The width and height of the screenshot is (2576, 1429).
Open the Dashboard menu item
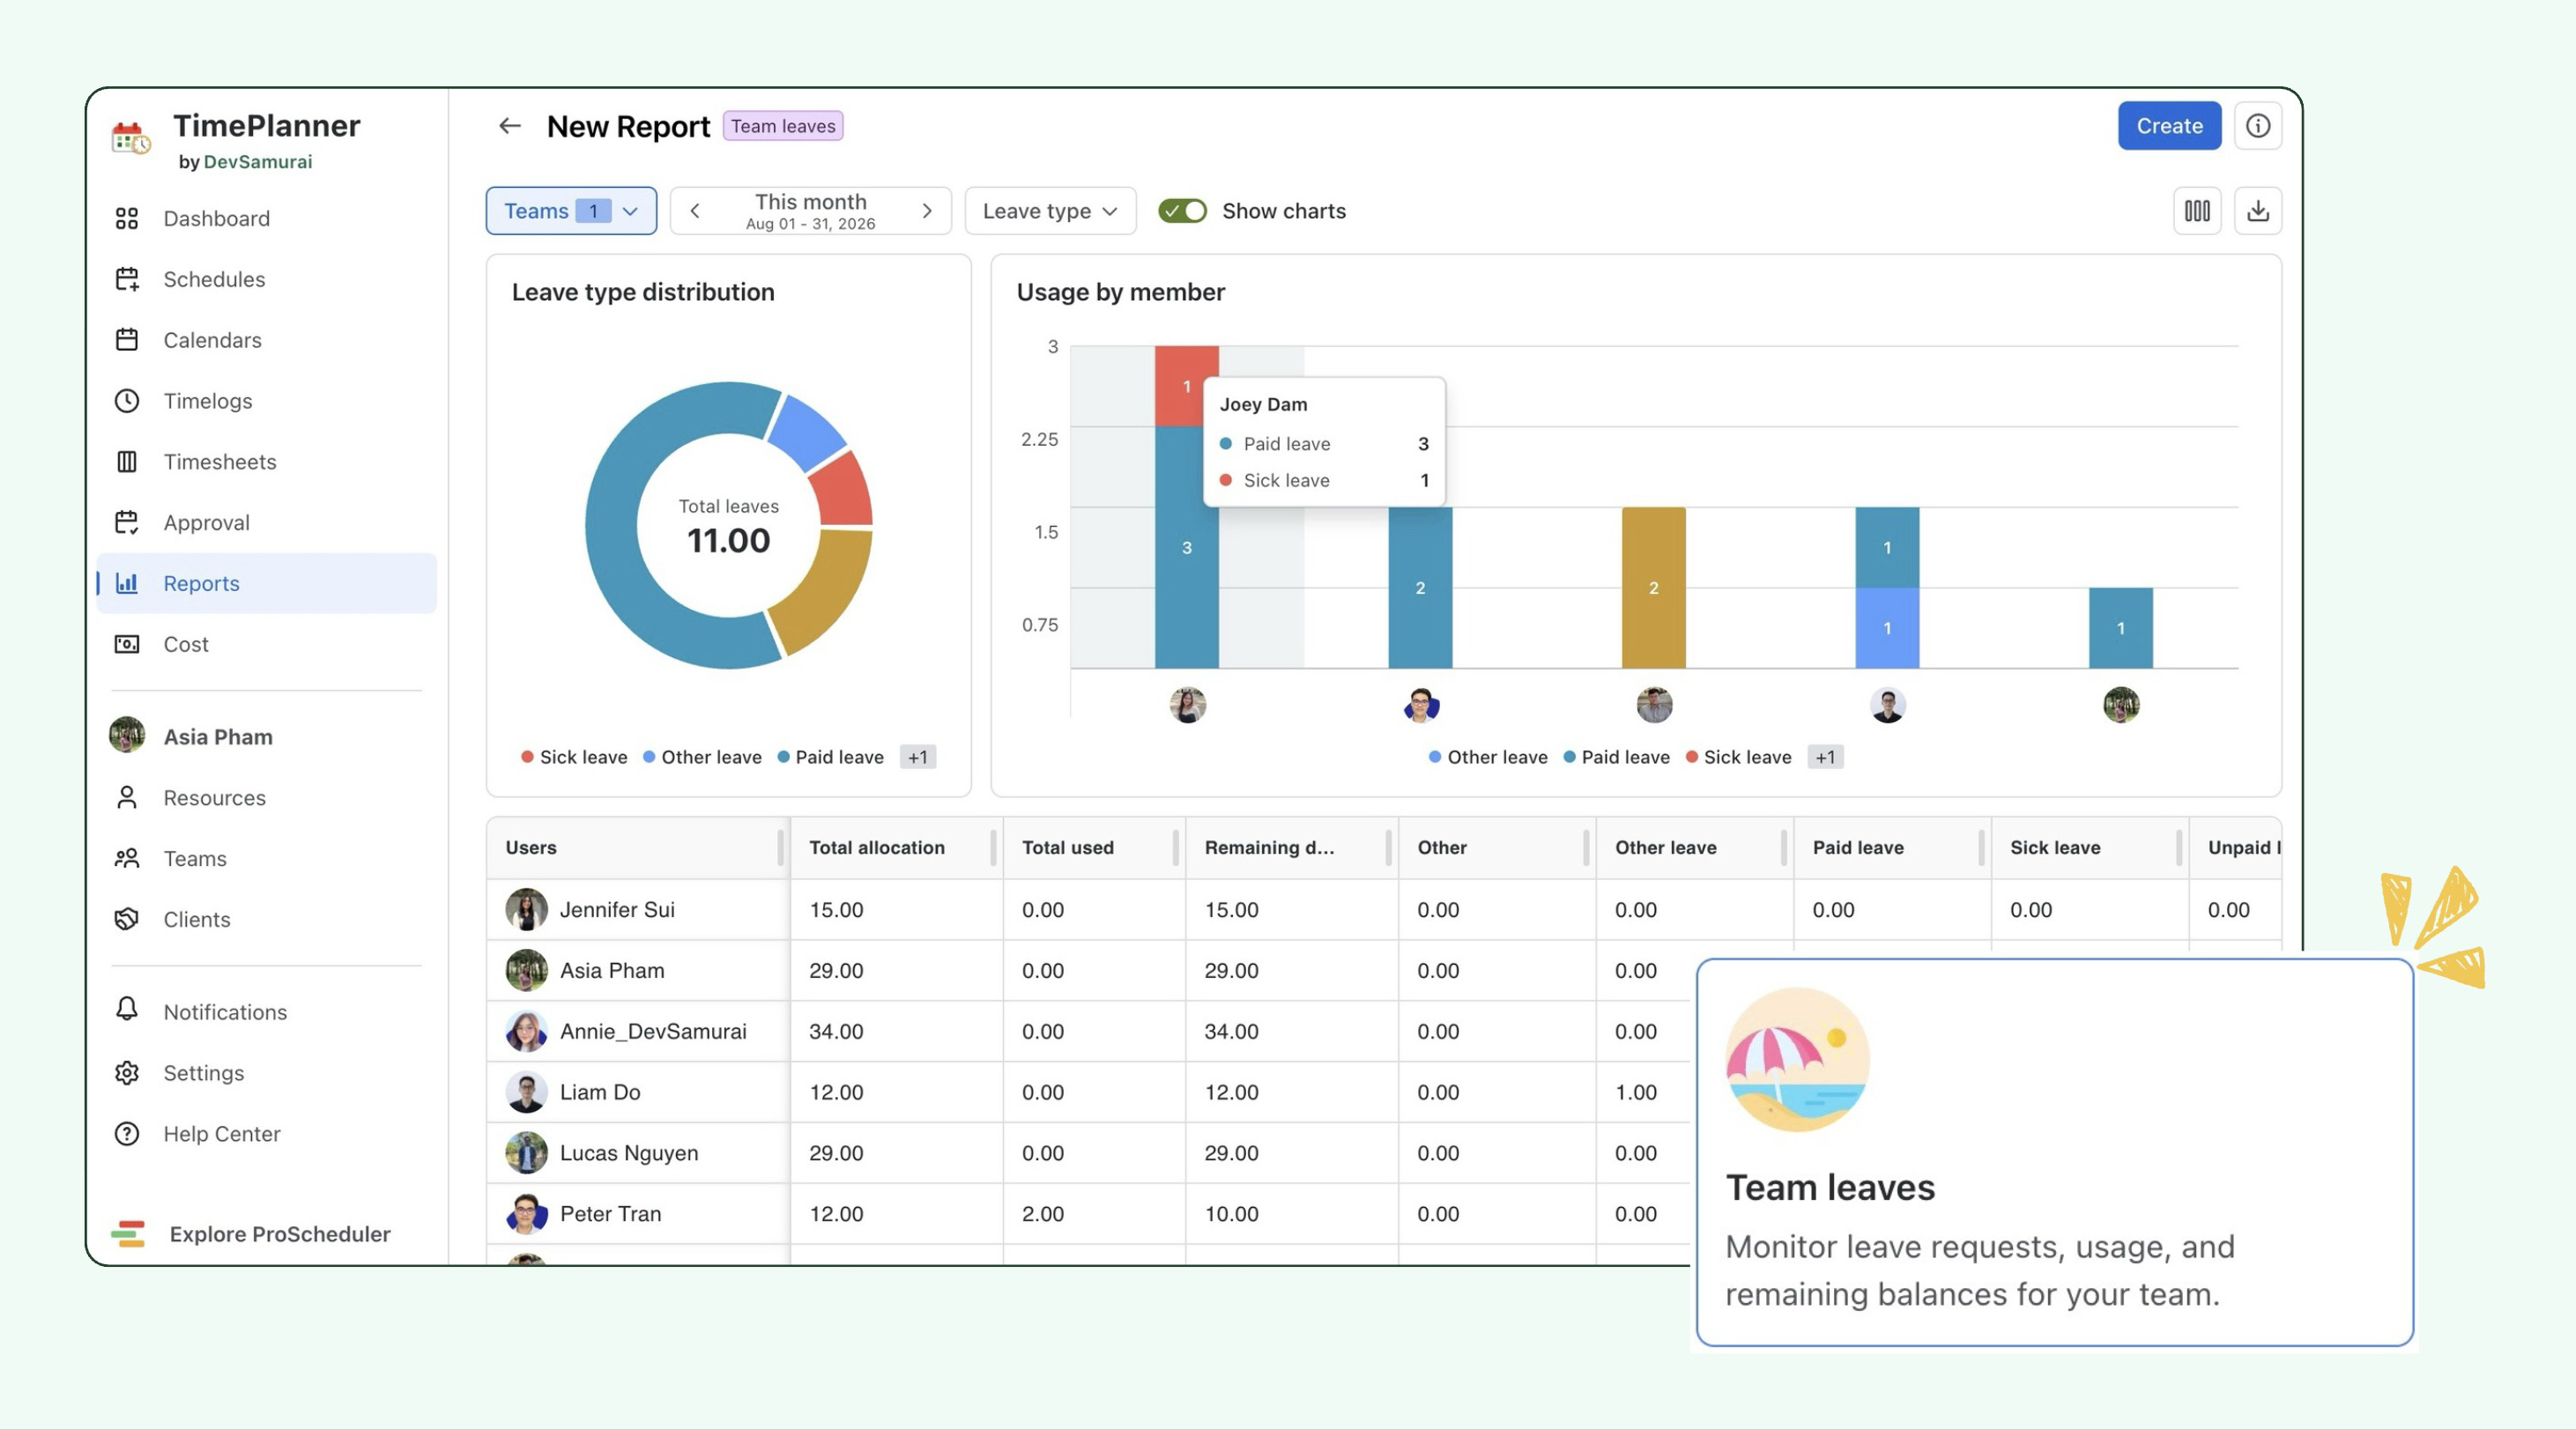[266, 219]
